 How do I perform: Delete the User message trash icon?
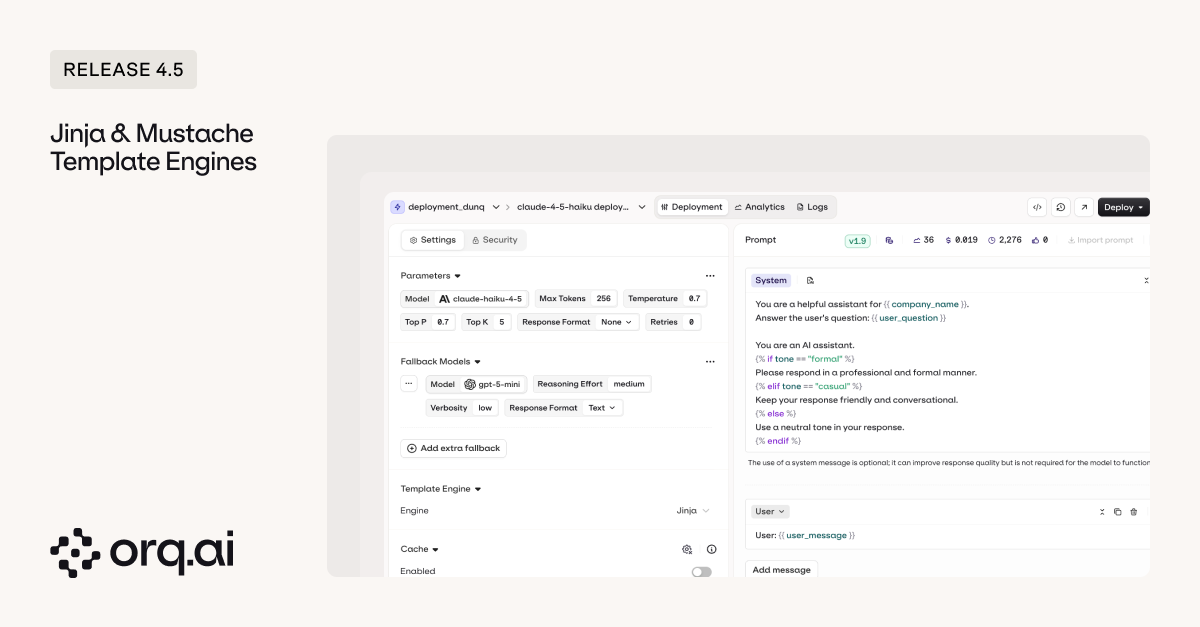[x=1133, y=511]
